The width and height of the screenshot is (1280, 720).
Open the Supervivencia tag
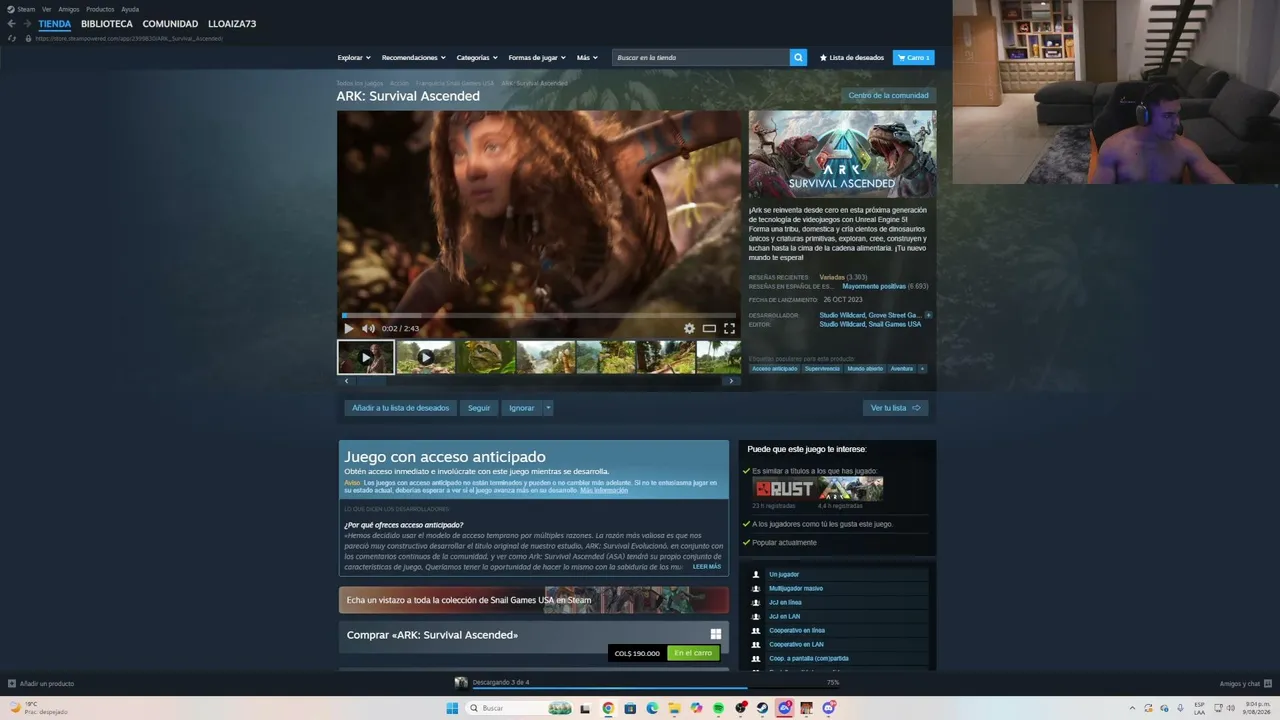(x=823, y=369)
